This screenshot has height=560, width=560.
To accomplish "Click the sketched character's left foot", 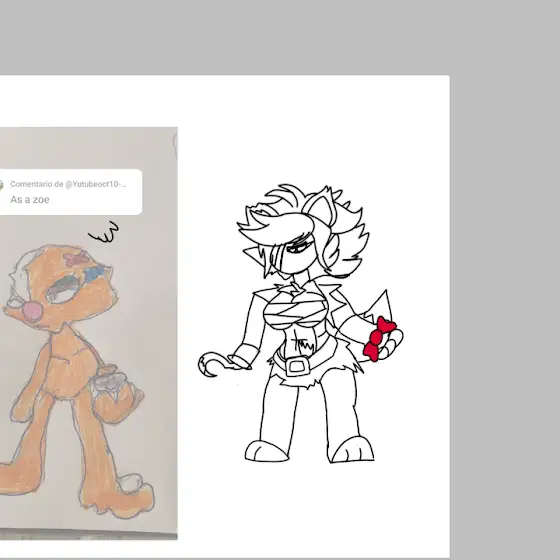I will (266, 451).
